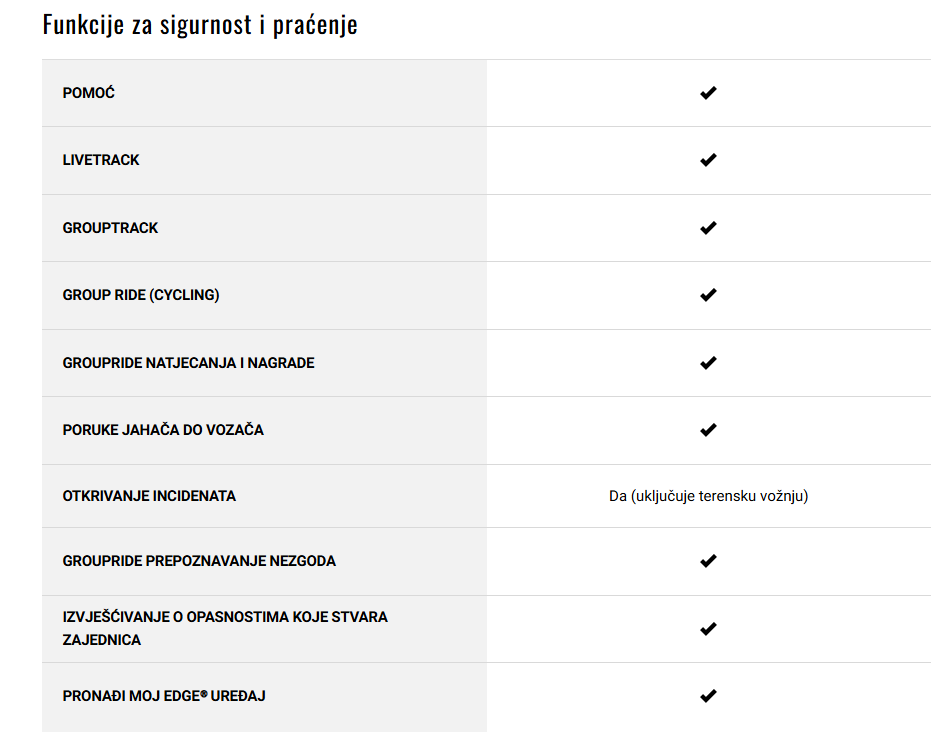Click the PRONAĐI MOJ EDGE UREĐAJ label
The image size is (951, 732).
[164, 696]
